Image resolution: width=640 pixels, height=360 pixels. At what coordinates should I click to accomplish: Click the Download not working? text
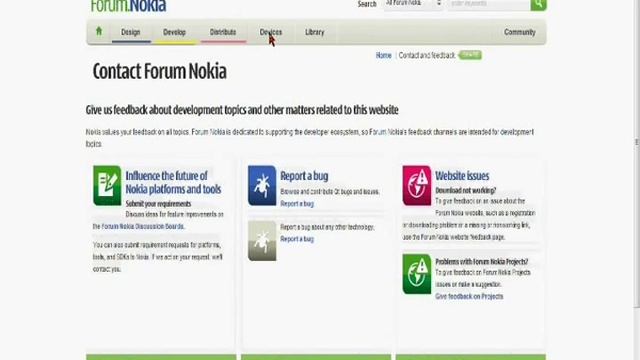[466, 191]
